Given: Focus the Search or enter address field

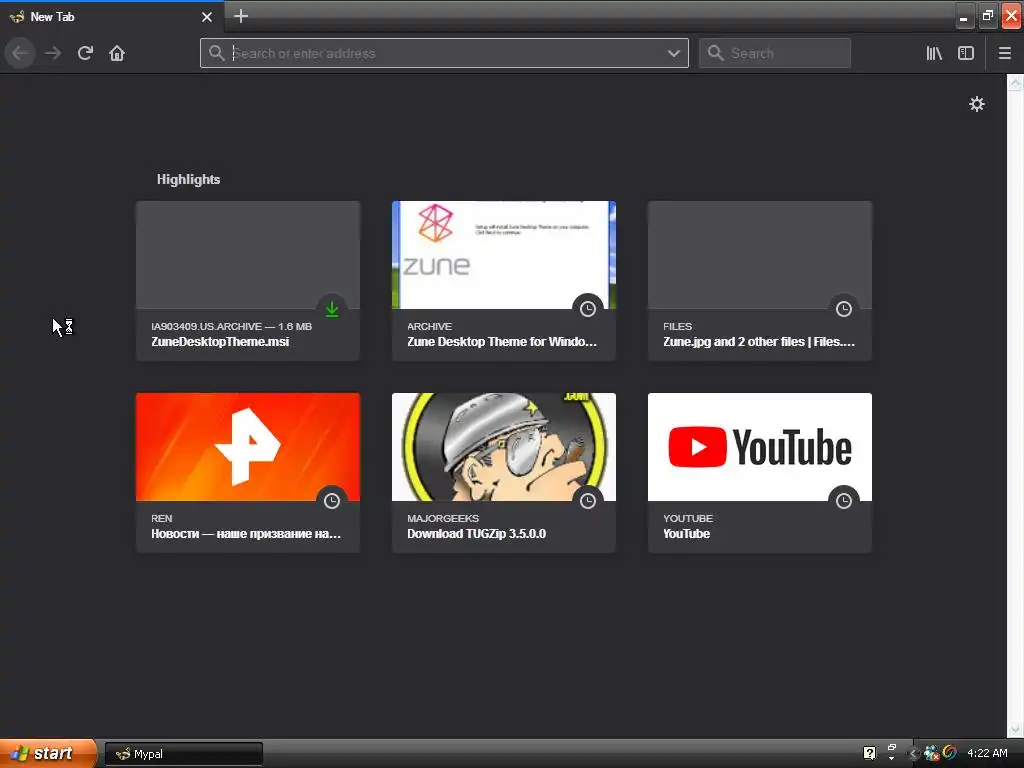Looking at the screenshot, I should [x=444, y=53].
